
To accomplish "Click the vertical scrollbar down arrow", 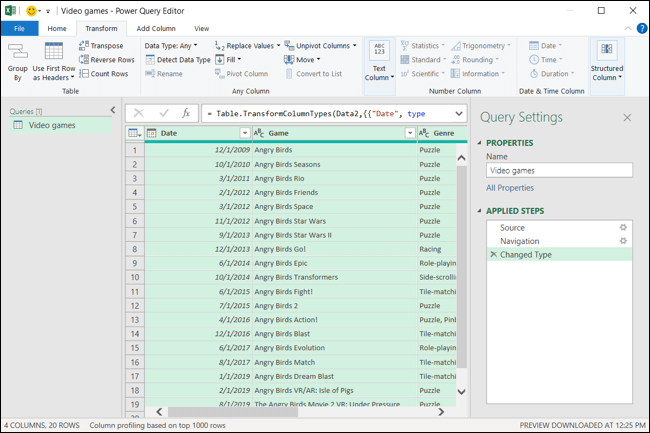I will pos(461,391).
